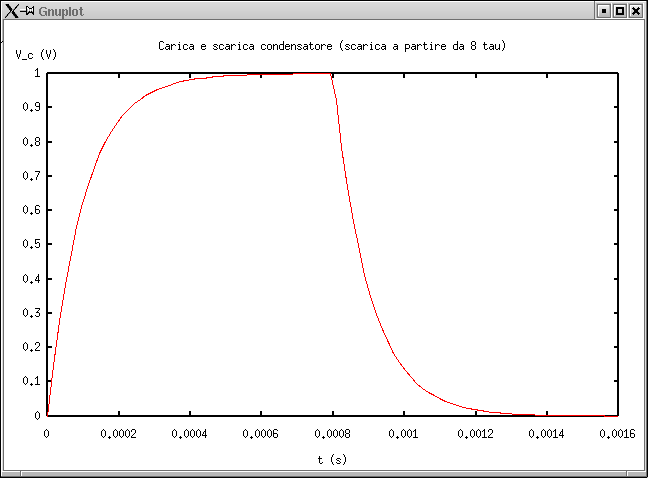
Task: Click the 0.0008 x-axis tick label
Action: pos(332,434)
